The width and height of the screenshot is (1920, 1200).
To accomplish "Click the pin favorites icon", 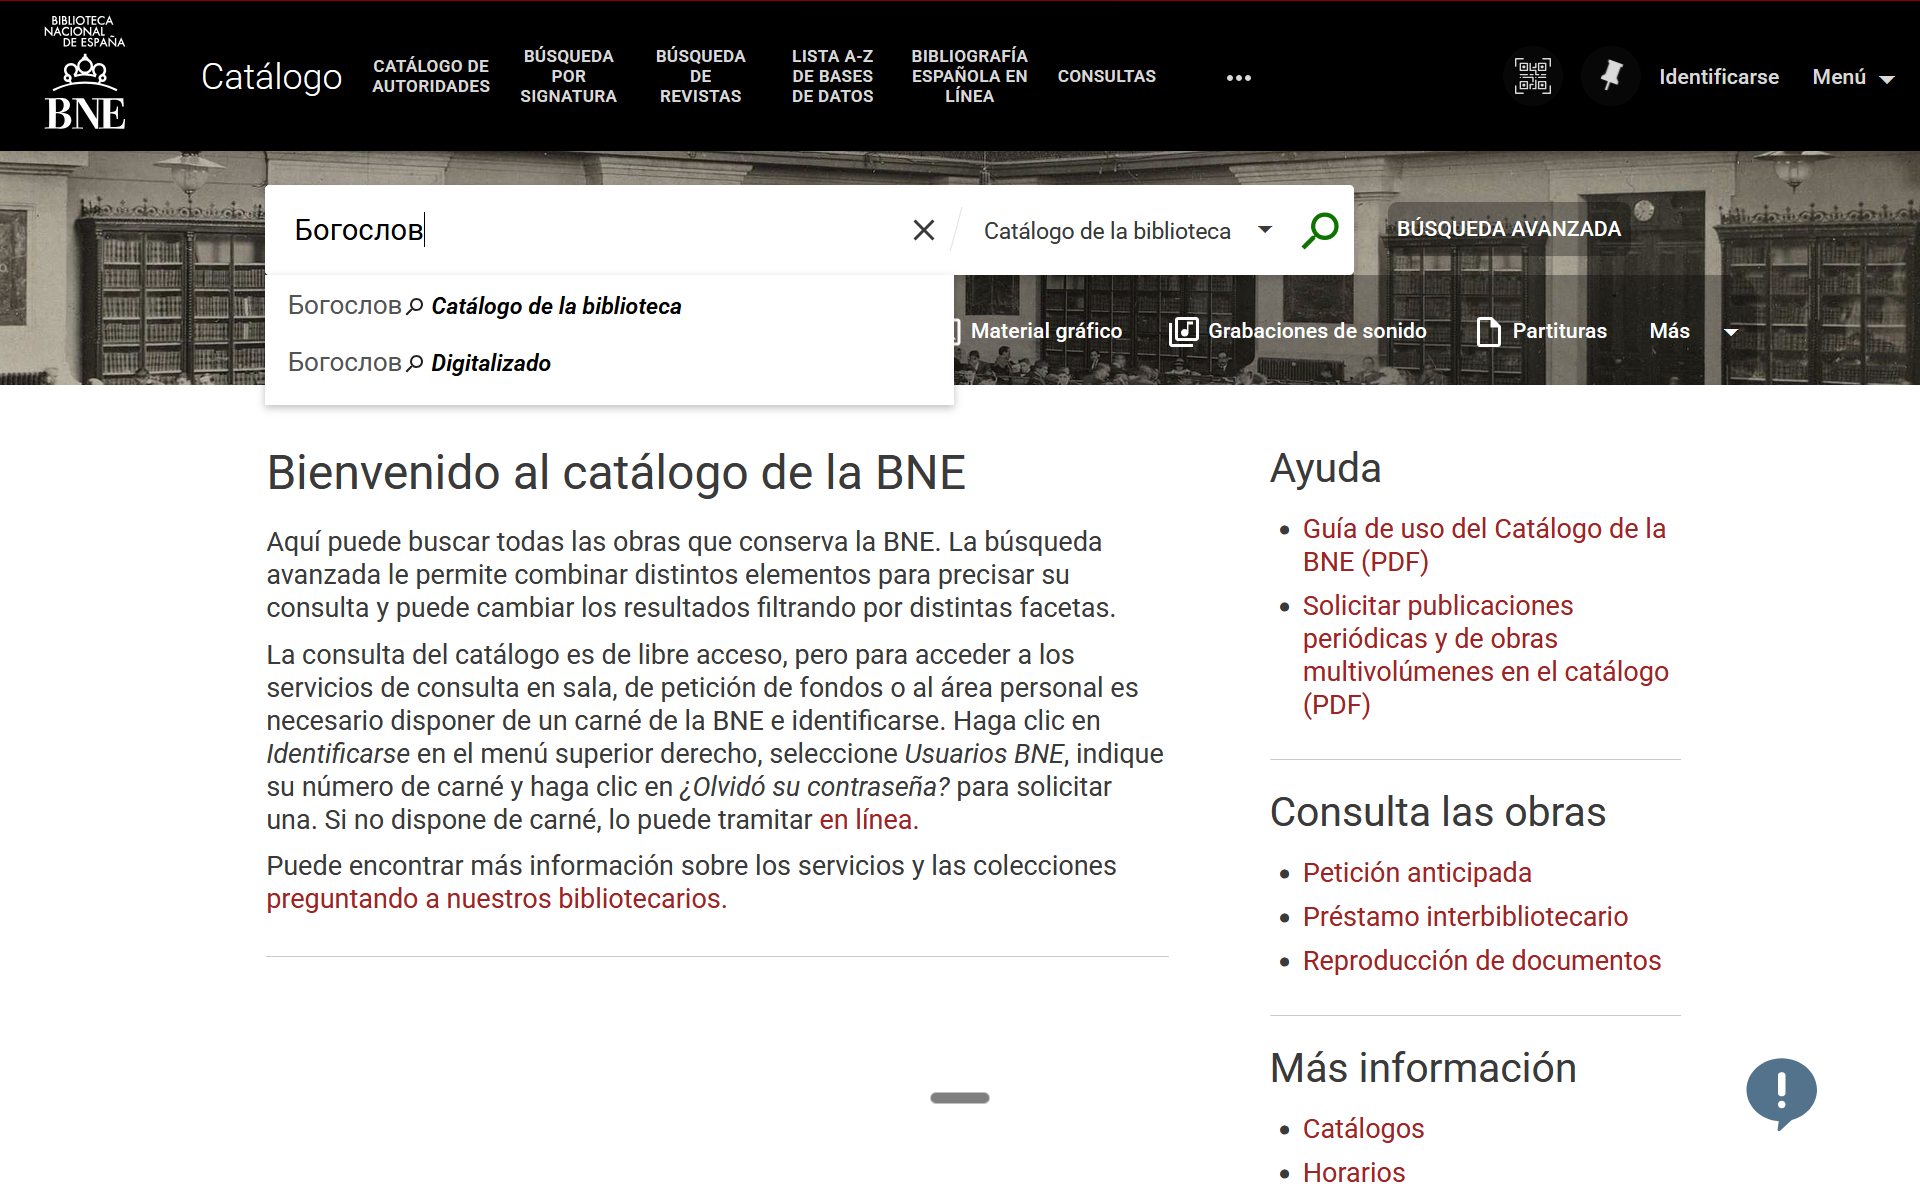I will 1610,76.
